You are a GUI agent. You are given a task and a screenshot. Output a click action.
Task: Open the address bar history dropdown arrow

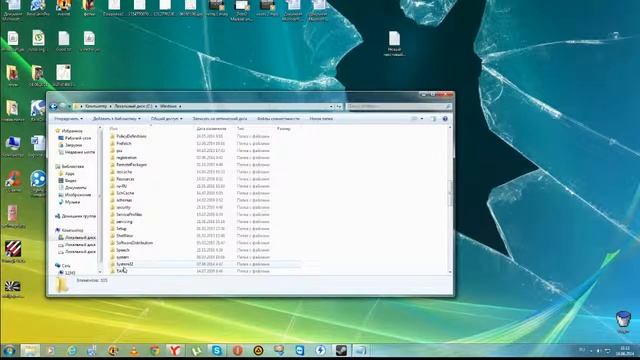[x=331, y=107]
